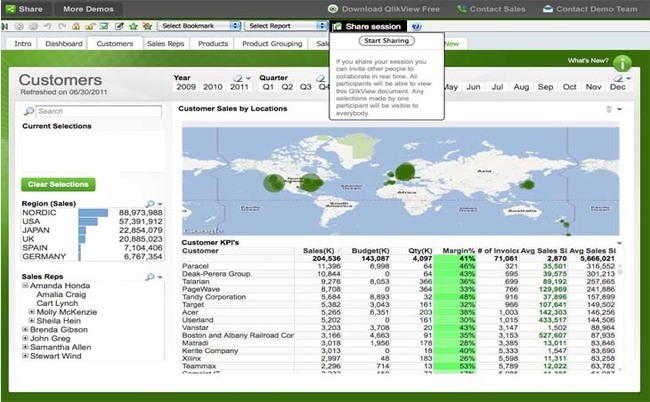Click the help question mark icon
This screenshot has width=650, height=402.
416,26
